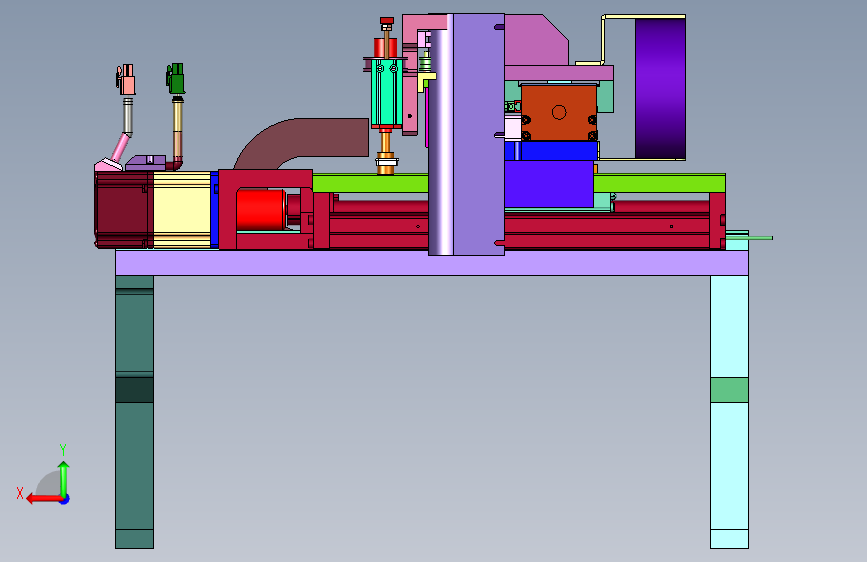Image resolution: width=867 pixels, height=562 pixels.
Task: Pick the magenta angled bracket at top
Action: point(536,40)
